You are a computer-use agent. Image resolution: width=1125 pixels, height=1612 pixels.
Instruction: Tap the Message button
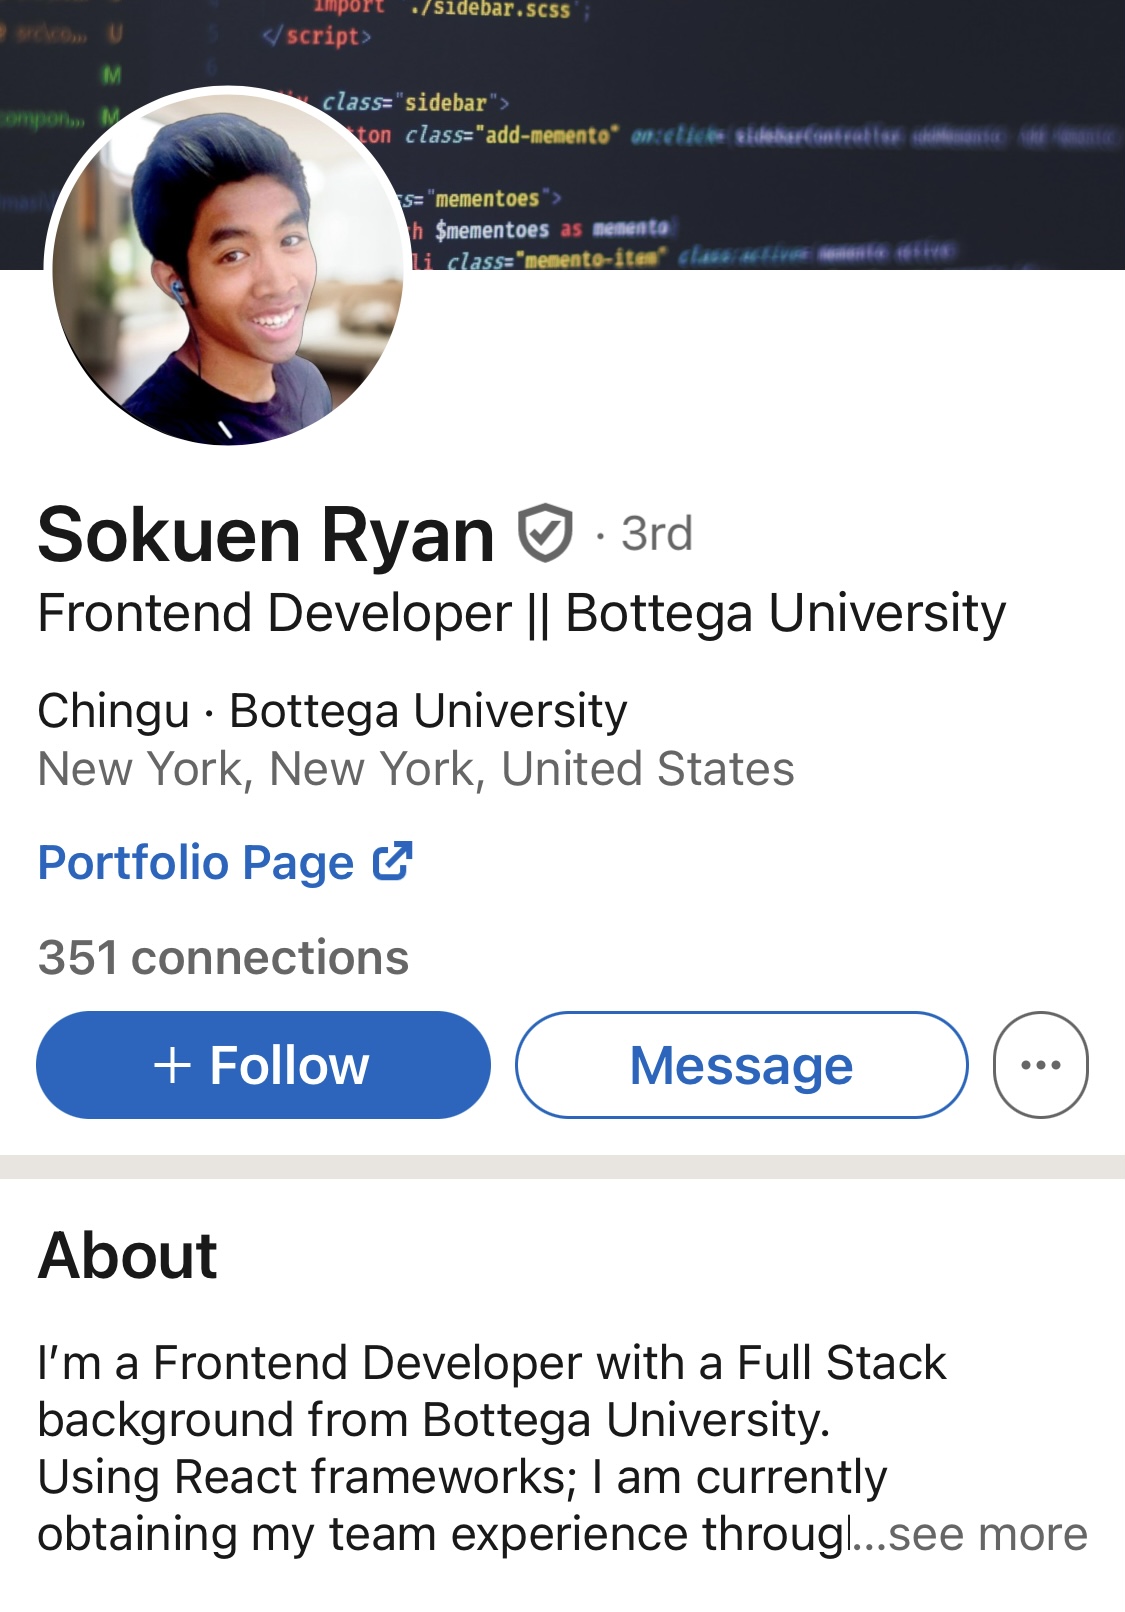(x=741, y=1065)
